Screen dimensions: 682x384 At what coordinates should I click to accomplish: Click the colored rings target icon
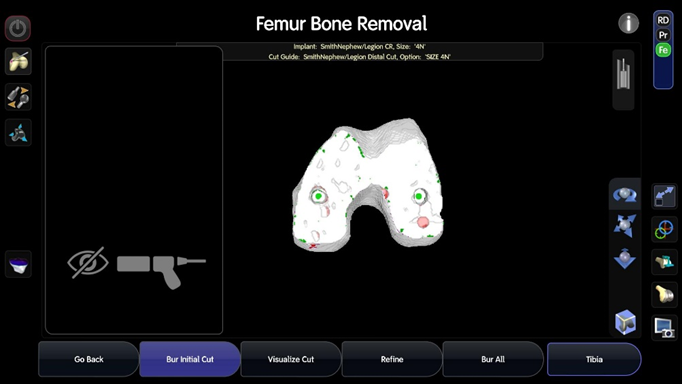point(664,229)
